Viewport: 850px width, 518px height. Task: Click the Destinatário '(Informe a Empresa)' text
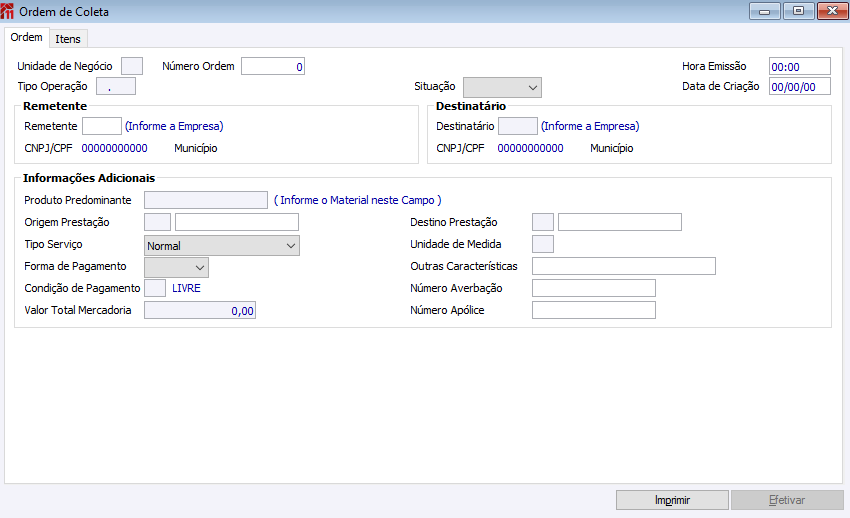pyautogui.click(x=590, y=126)
